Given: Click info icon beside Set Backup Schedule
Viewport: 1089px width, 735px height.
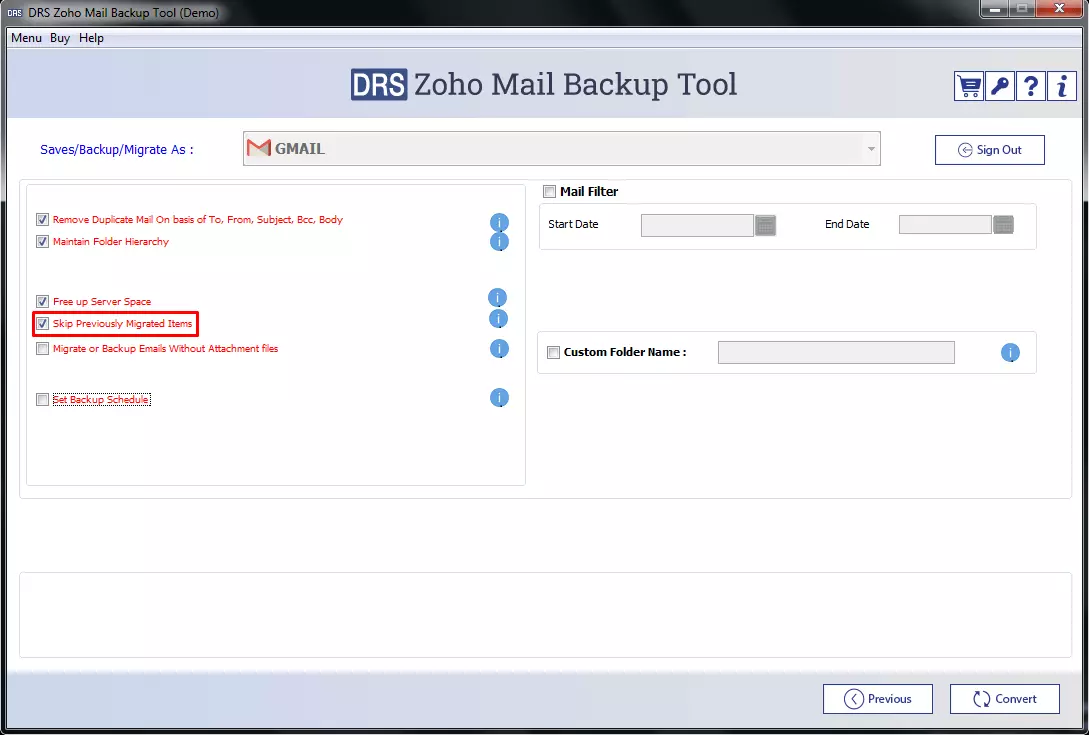Looking at the screenshot, I should coord(499,397).
